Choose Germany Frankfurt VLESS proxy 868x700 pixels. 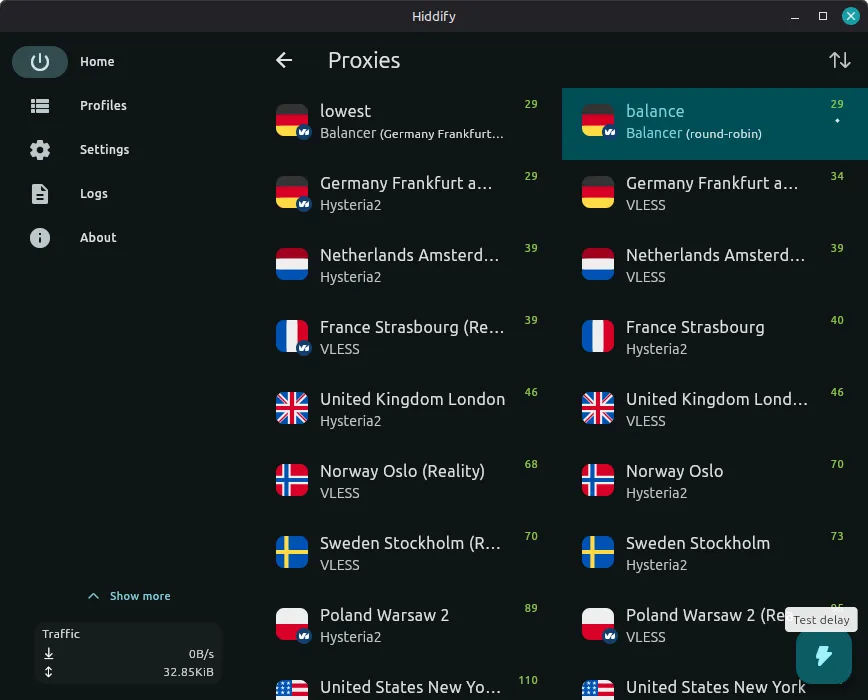click(715, 194)
